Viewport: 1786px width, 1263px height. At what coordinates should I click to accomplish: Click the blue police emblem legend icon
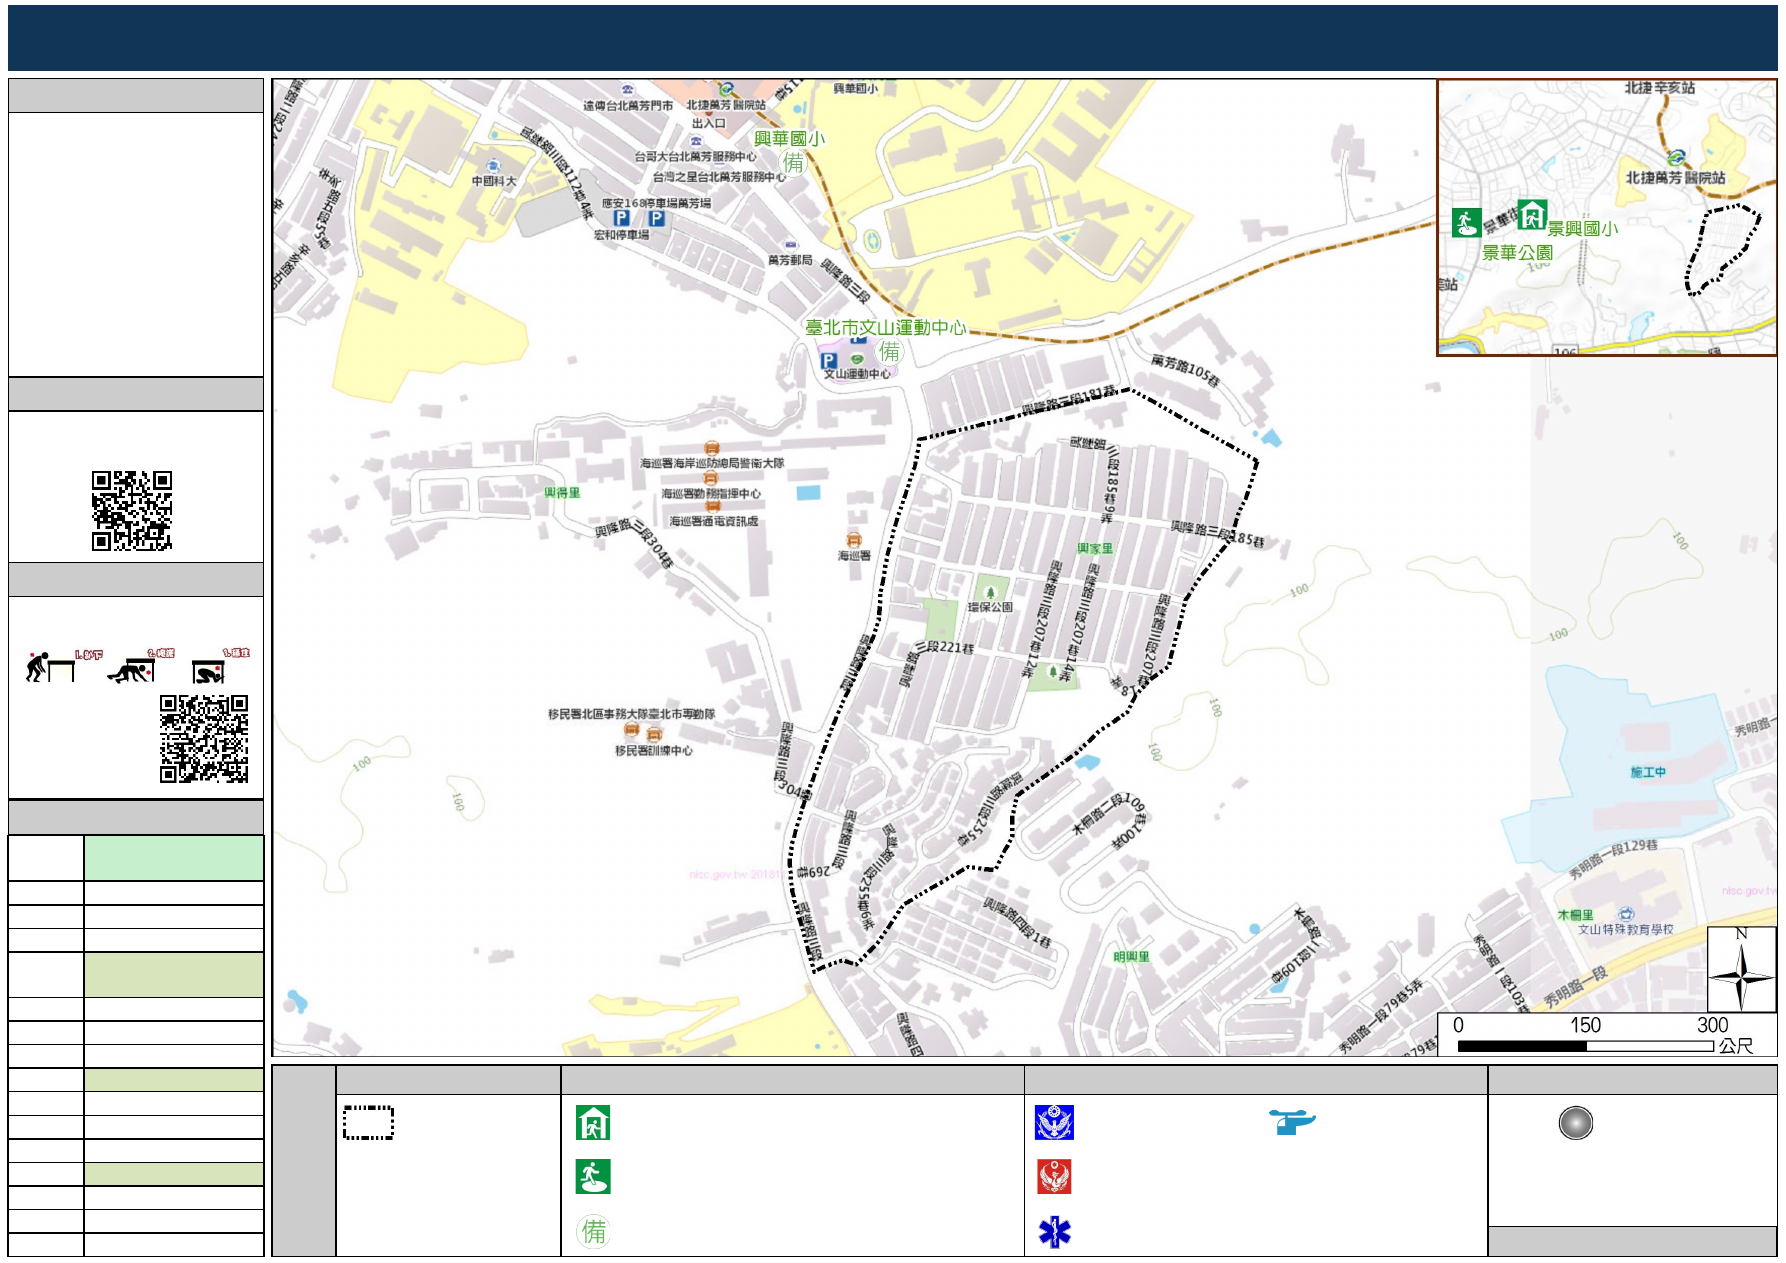coord(1054,1123)
